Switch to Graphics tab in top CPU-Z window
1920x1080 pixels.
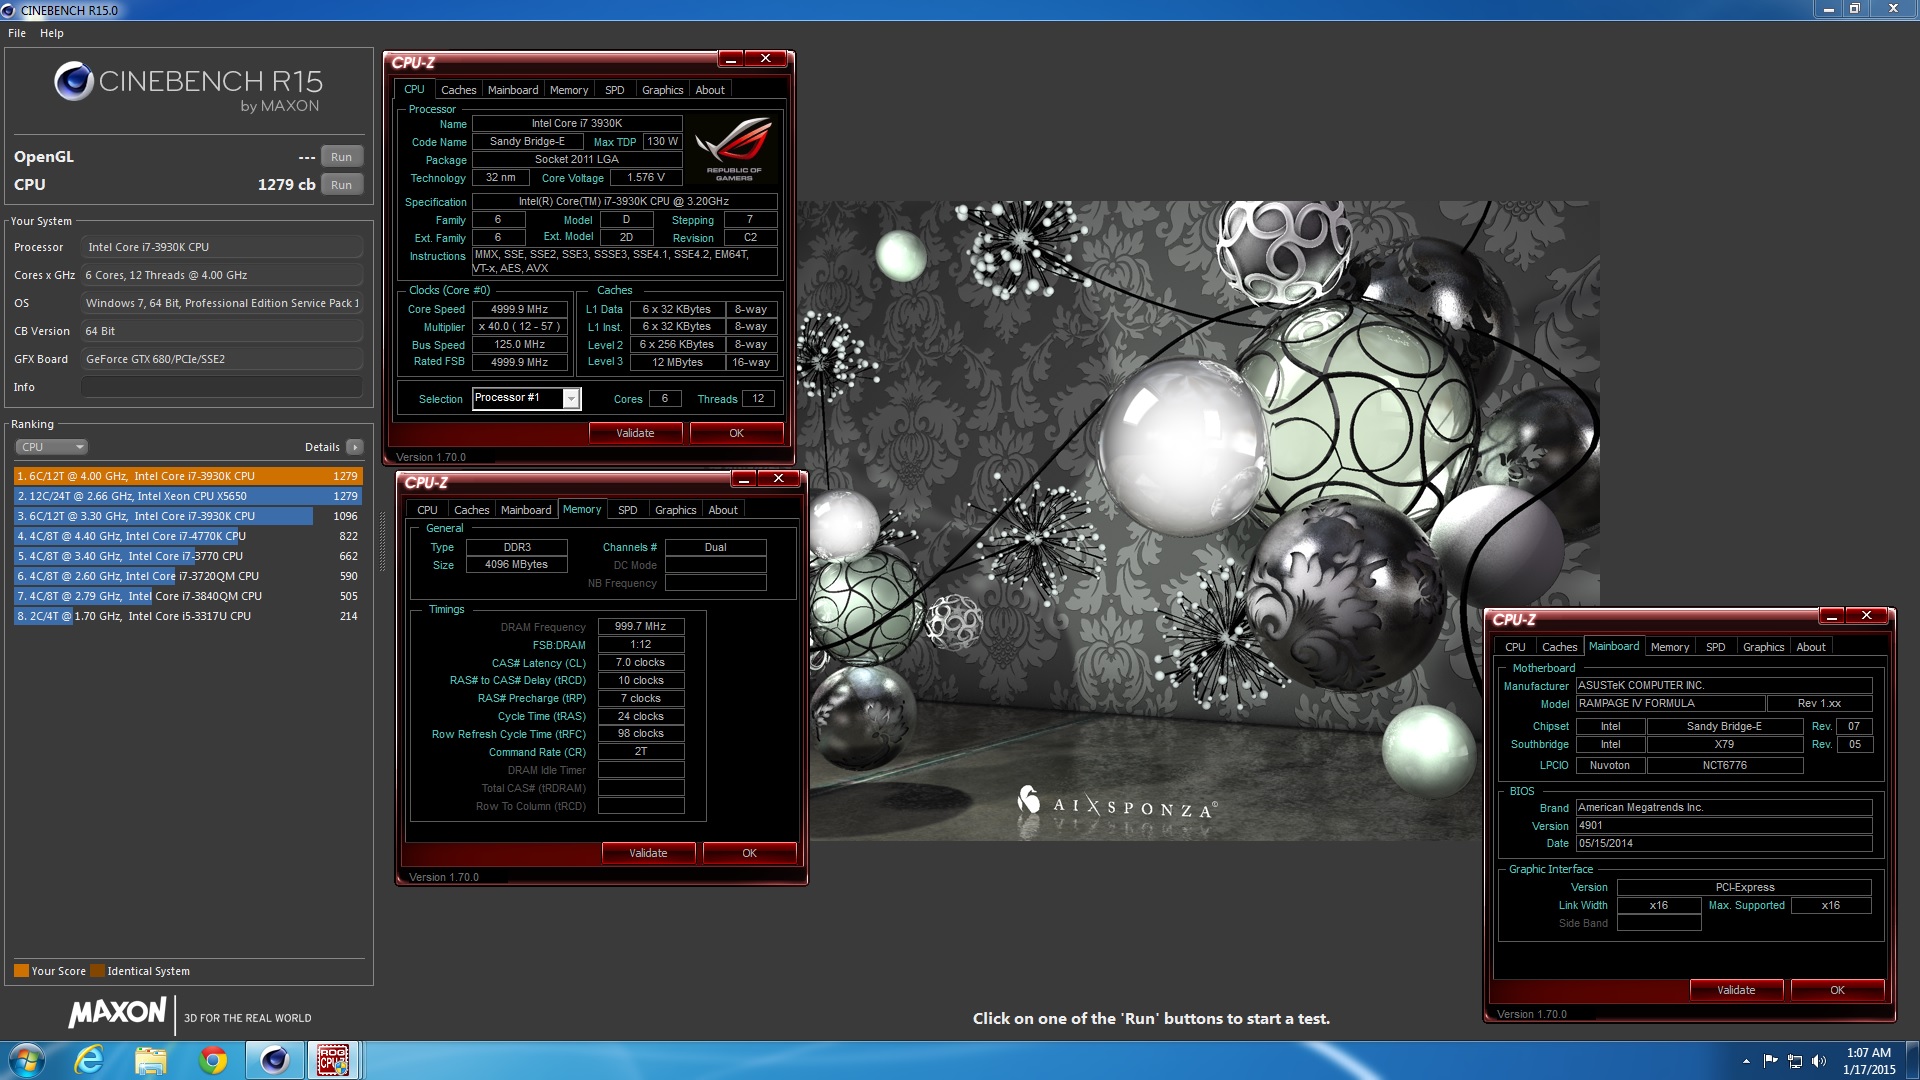pos(662,90)
